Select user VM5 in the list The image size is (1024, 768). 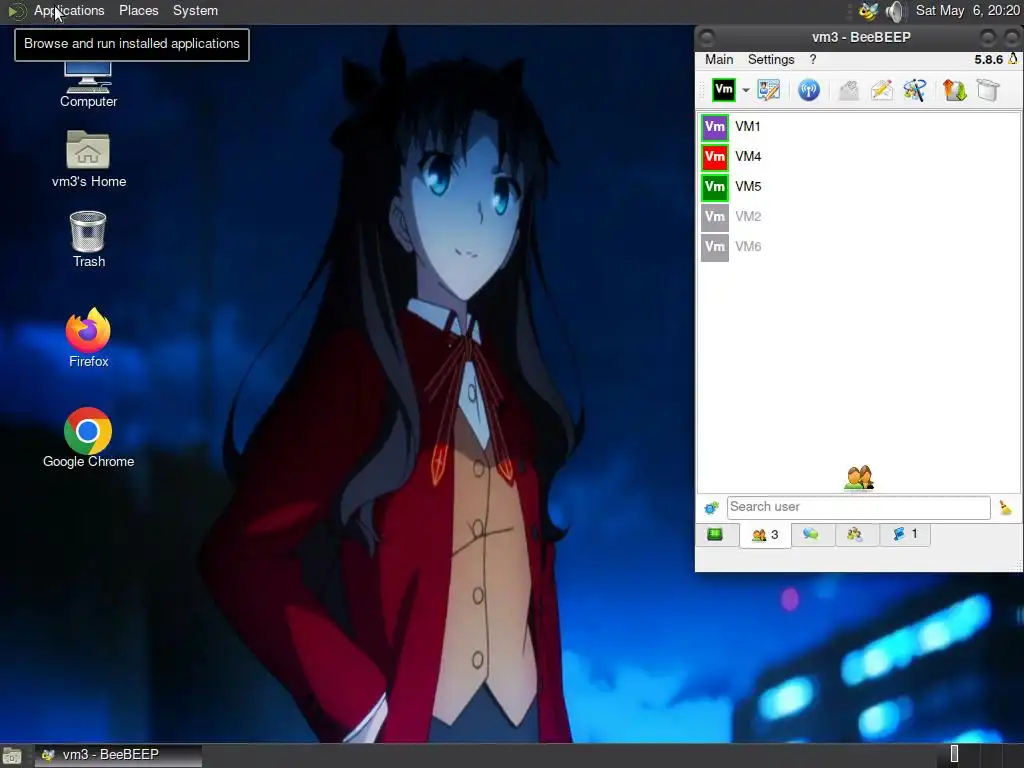coord(859,187)
